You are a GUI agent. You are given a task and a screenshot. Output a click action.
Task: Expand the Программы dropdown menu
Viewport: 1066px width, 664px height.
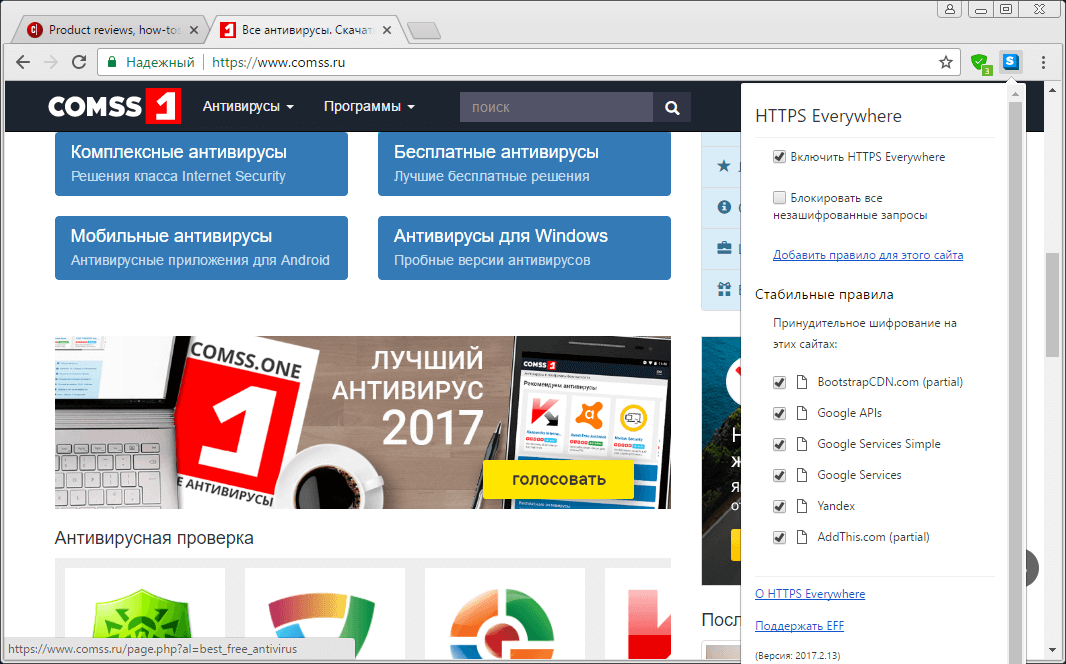point(369,107)
